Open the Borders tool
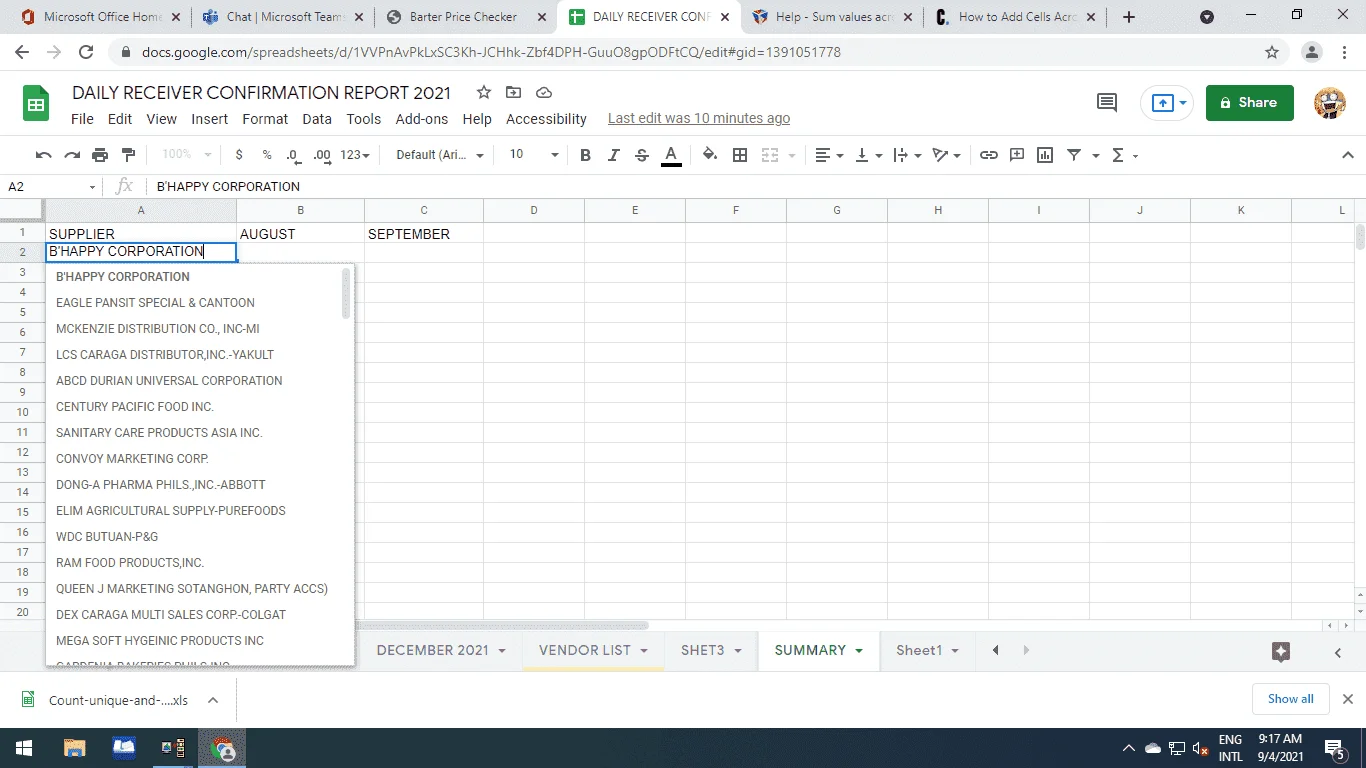The image size is (1366, 768). point(740,155)
